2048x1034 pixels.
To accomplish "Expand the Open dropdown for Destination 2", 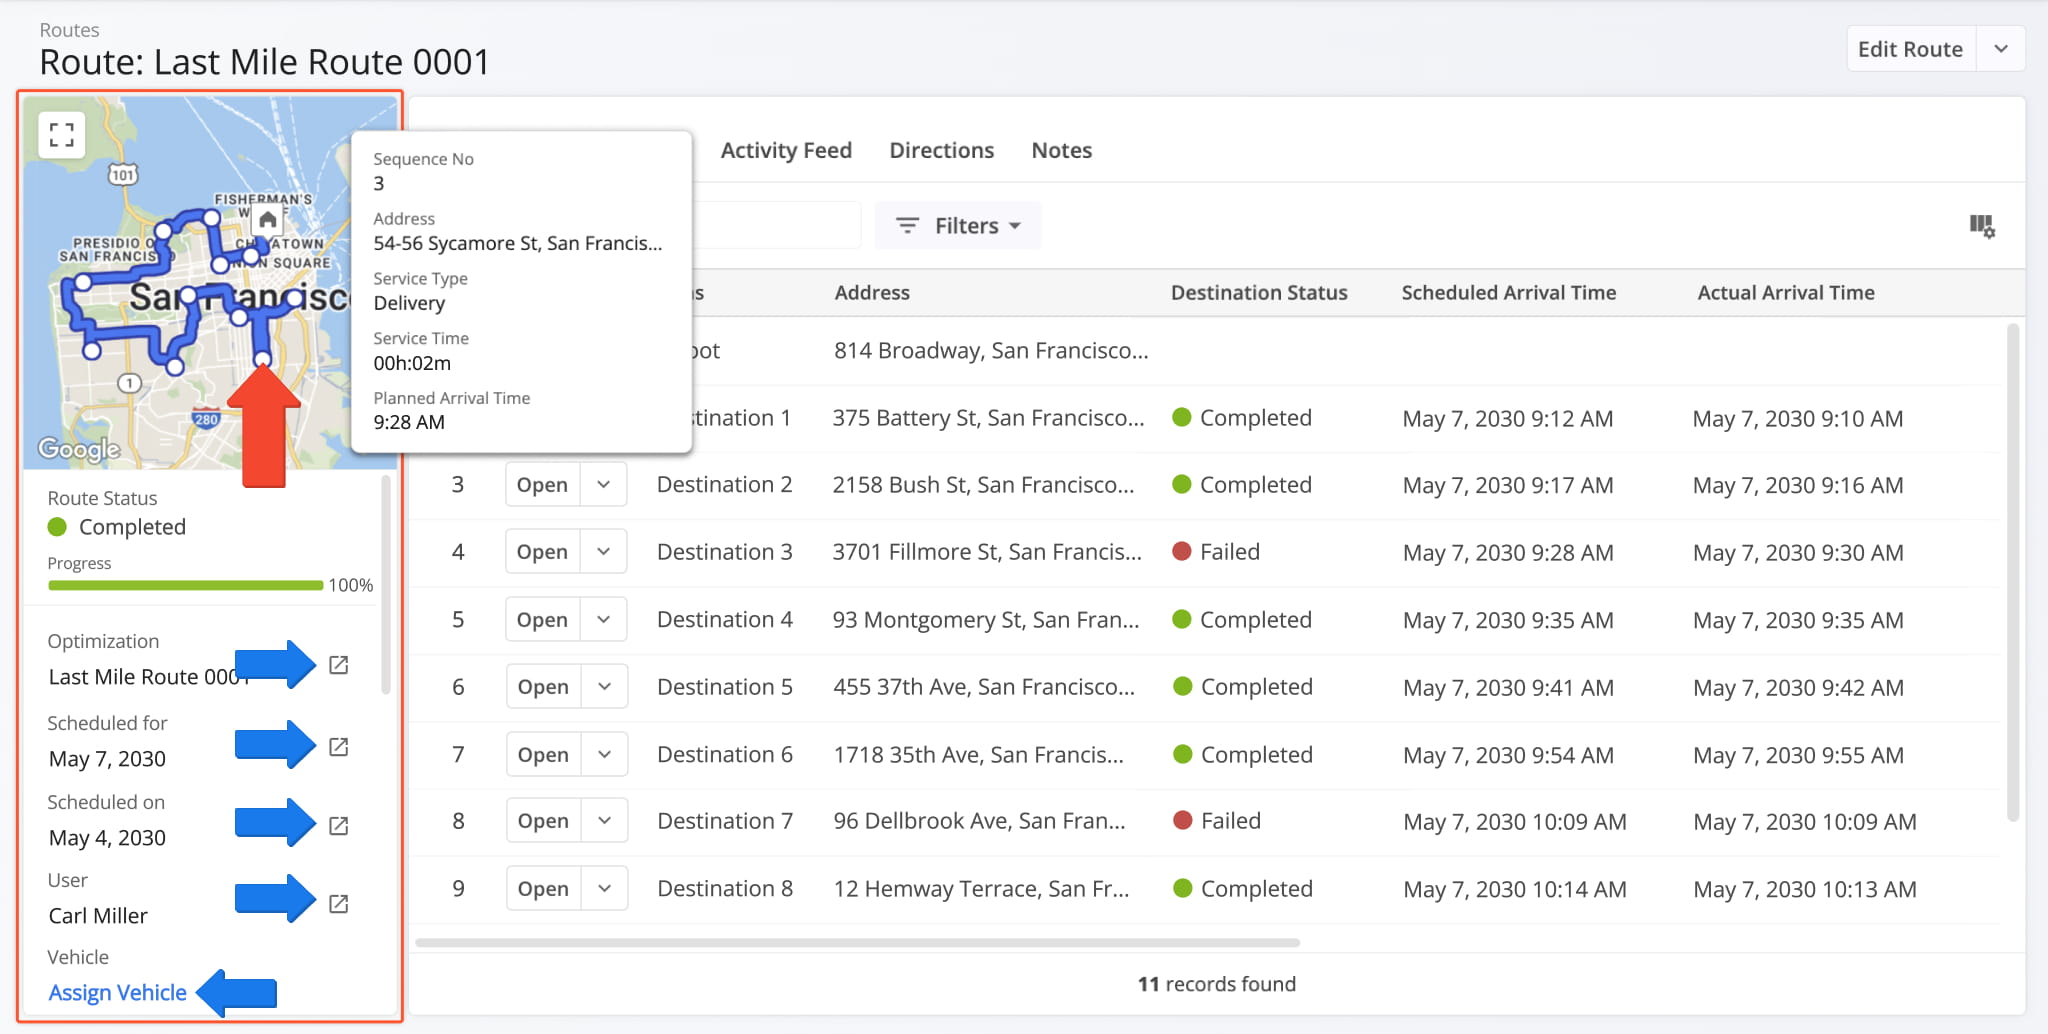I will pos(604,485).
